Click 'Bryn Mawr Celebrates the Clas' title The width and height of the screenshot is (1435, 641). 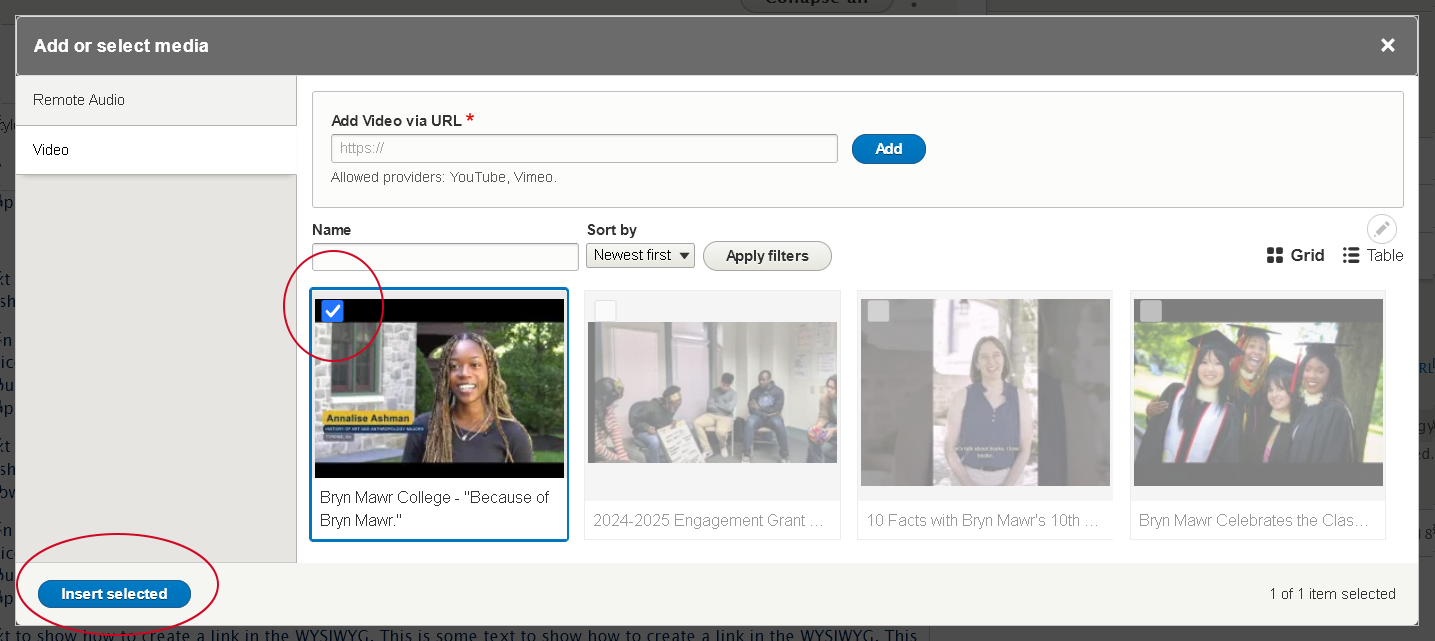(x=1254, y=521)
